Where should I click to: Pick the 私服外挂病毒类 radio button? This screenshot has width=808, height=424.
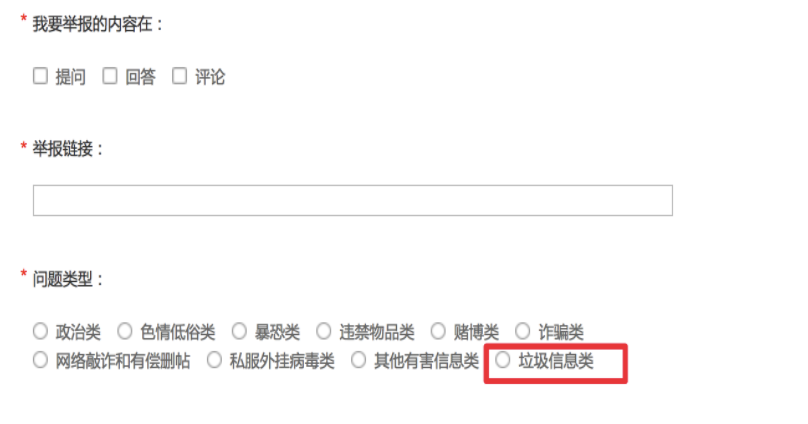214,360
